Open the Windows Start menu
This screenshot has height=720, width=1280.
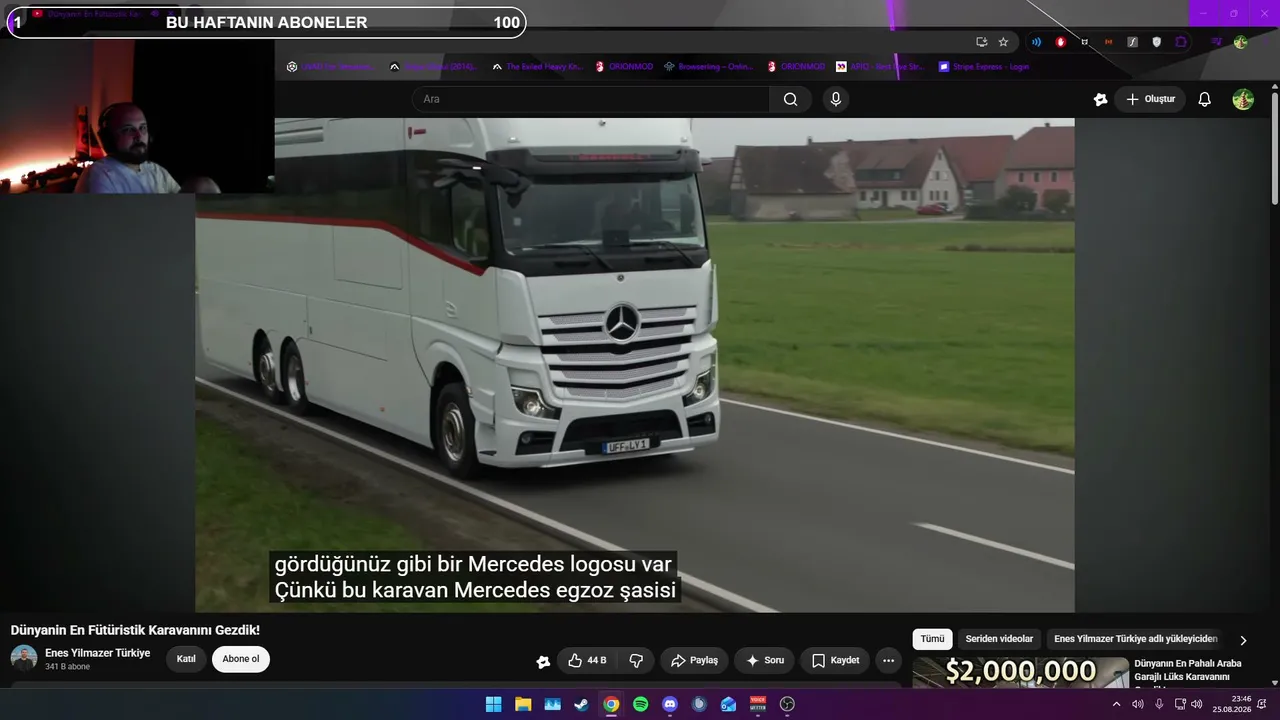pos(493,704)
